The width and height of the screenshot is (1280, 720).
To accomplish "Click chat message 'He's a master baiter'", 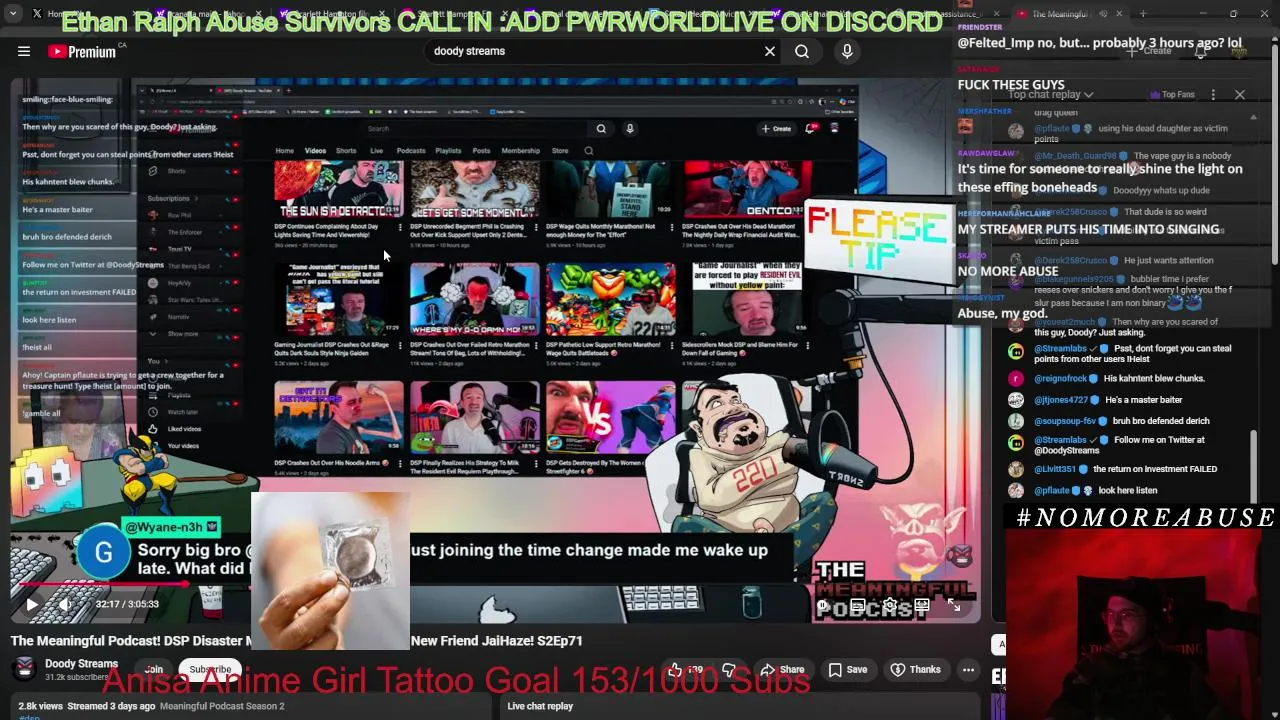I will click(1143, 400).
